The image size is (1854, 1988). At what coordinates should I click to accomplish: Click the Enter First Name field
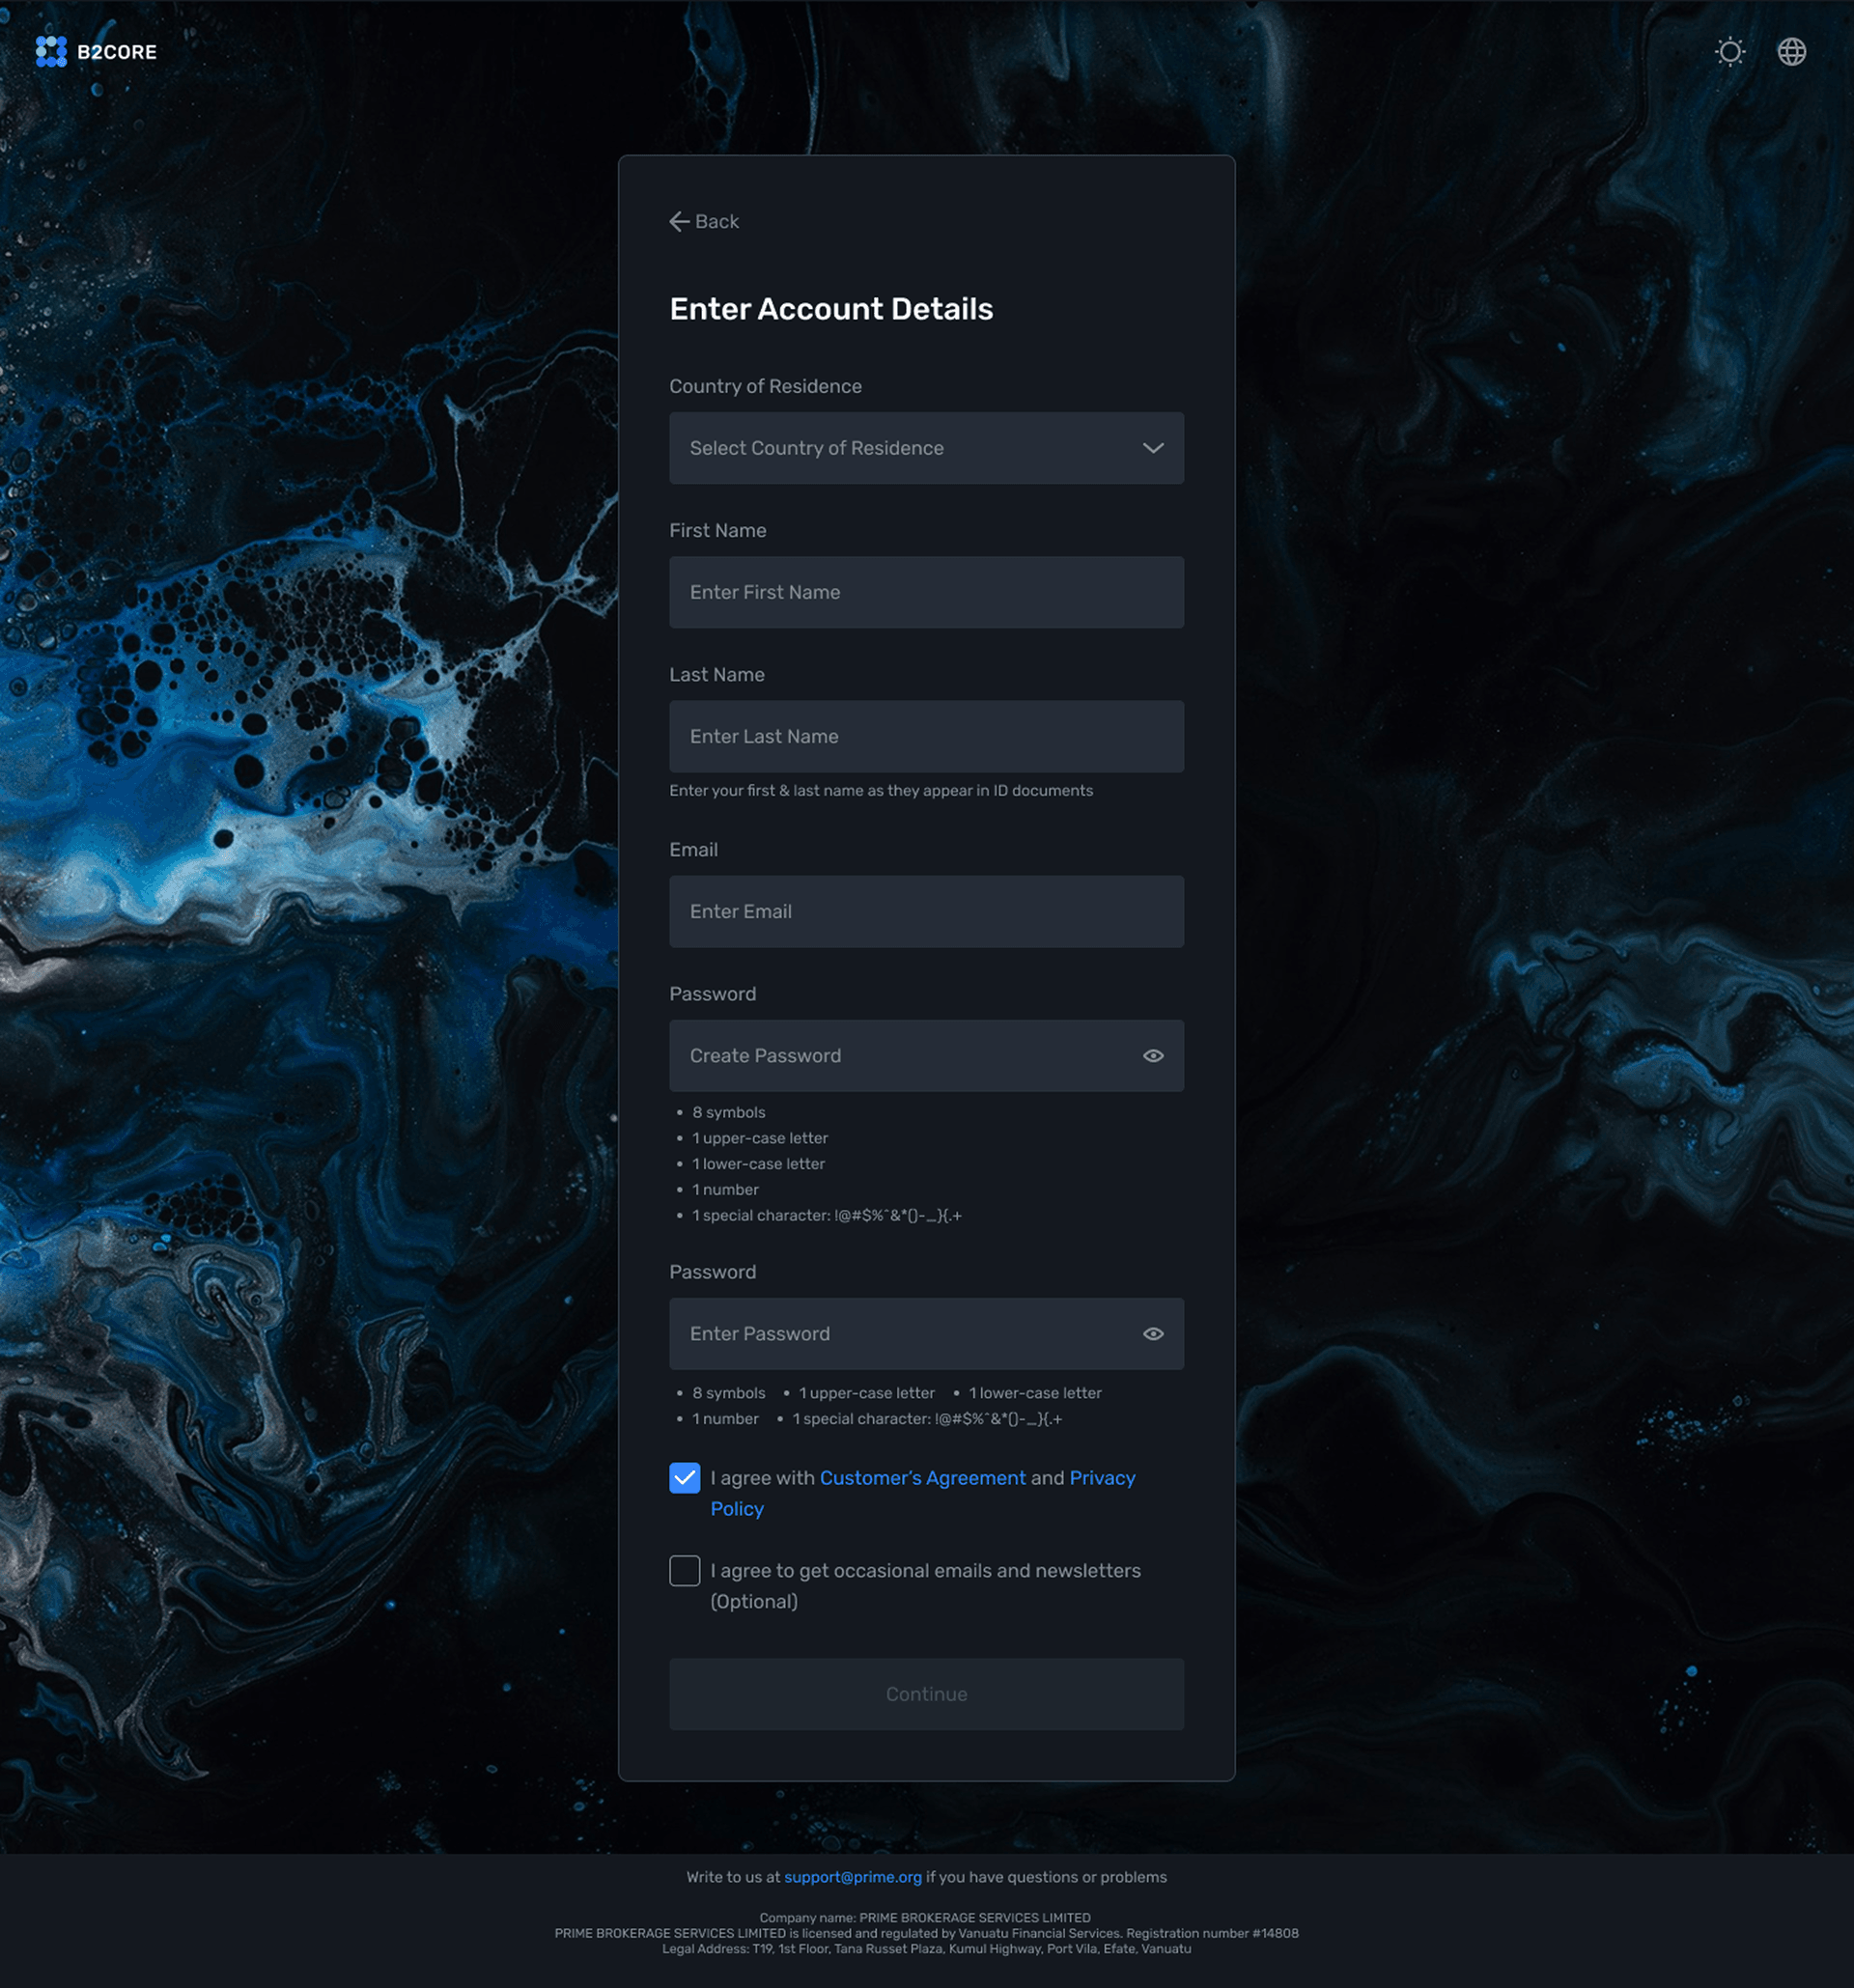(x=926, y=592)
